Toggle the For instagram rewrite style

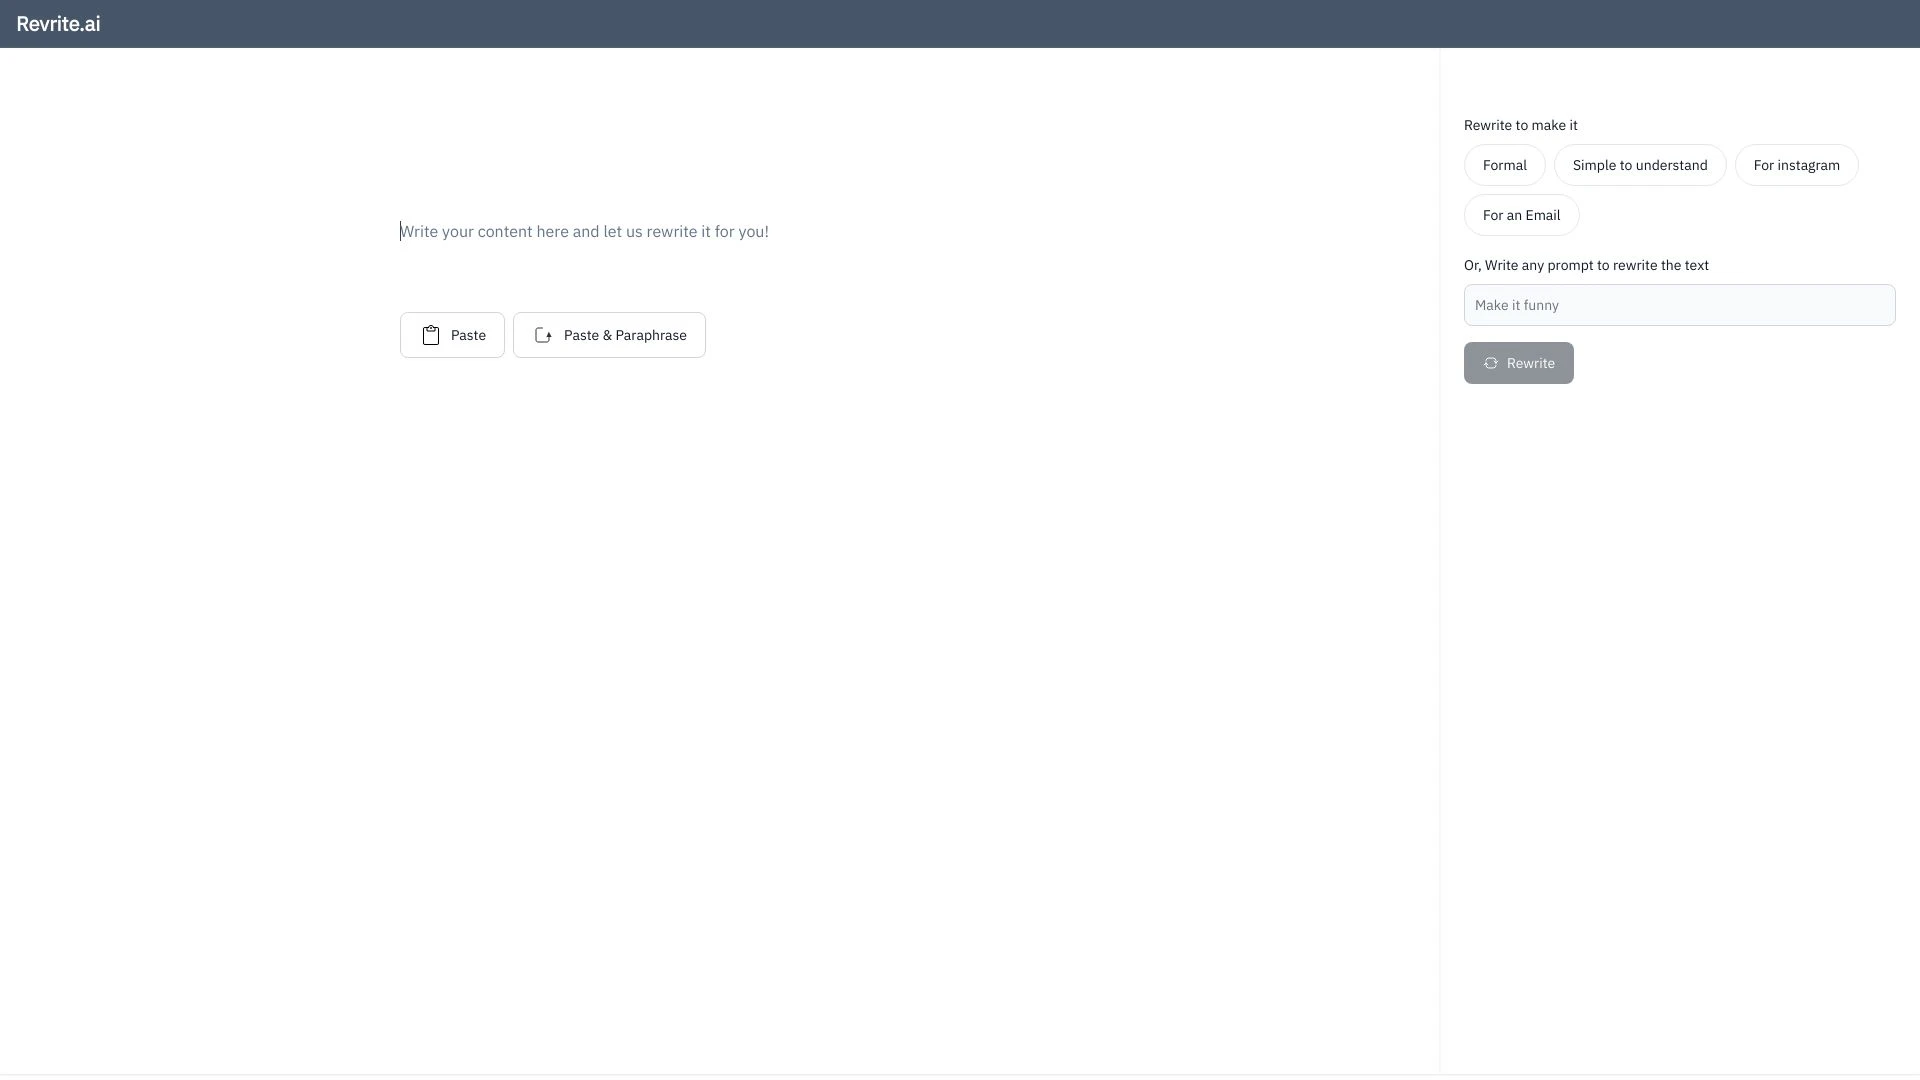pyautogui.click(x=1797, y=165)
